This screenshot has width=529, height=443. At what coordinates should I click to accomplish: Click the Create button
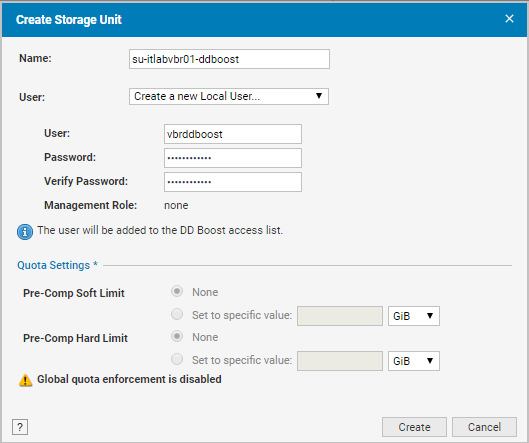pyautogui.click(x=414, y=427)
